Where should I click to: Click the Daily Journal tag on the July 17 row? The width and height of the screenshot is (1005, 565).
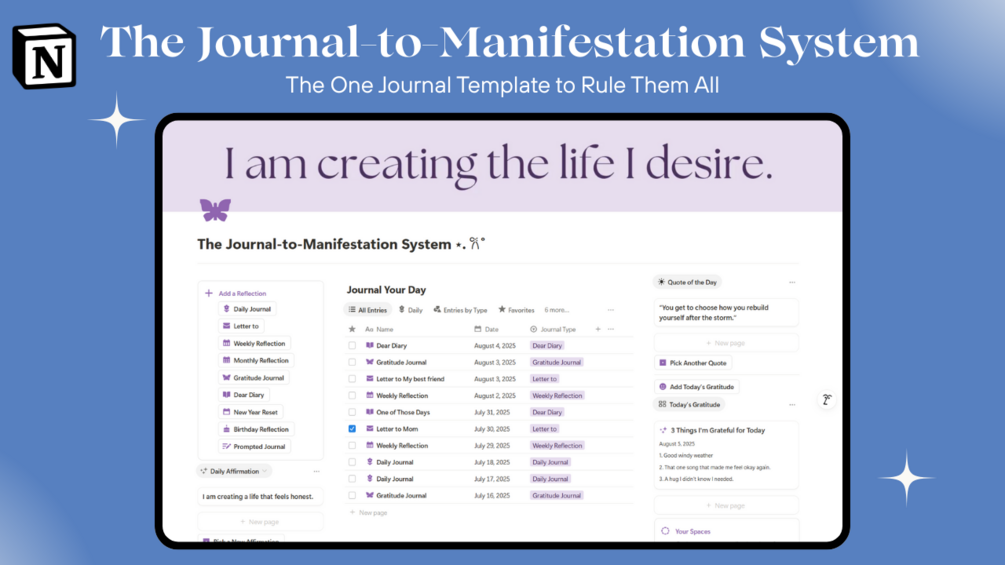pyautogui.click(x=550, y=479)
